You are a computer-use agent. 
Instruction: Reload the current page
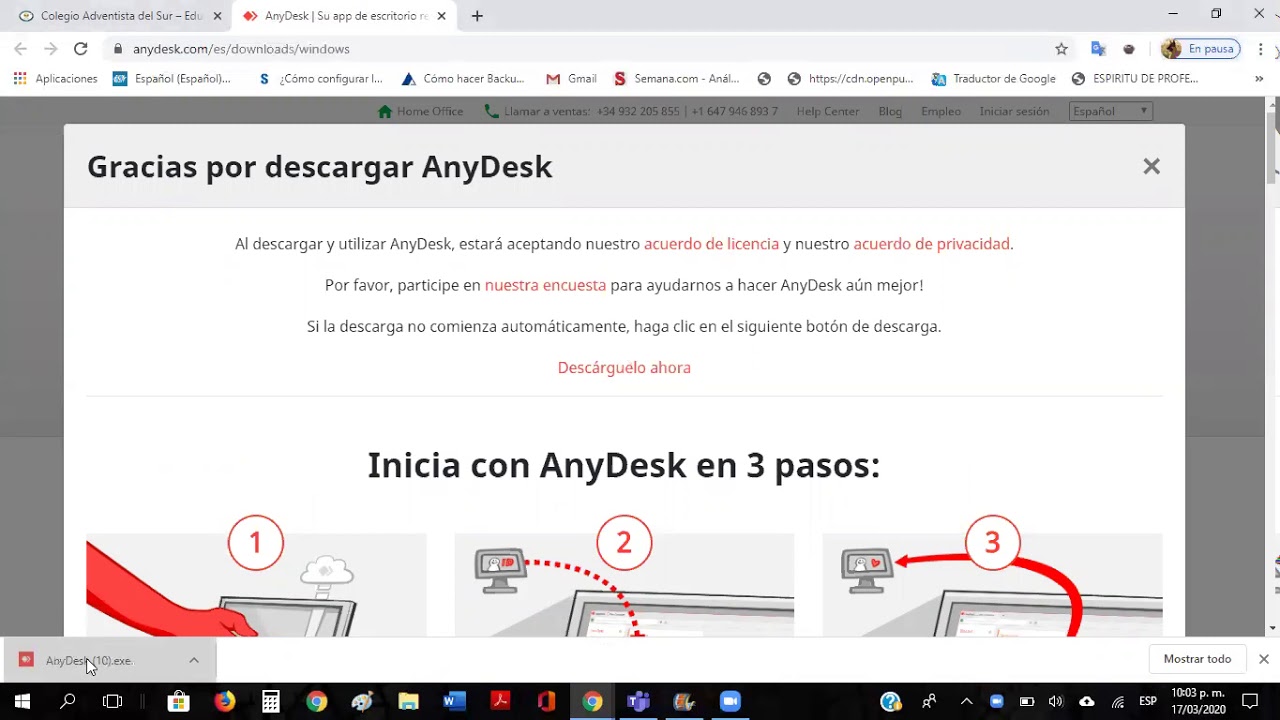[81, 48]
